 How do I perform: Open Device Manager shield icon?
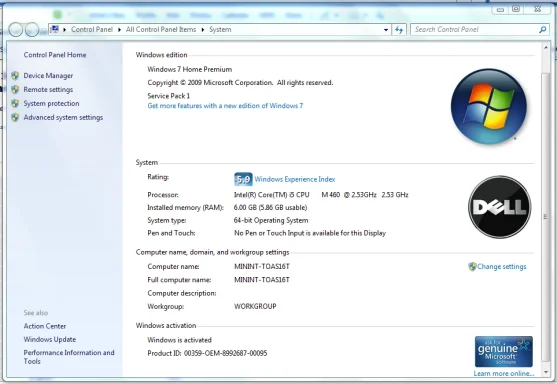[15, 76]
